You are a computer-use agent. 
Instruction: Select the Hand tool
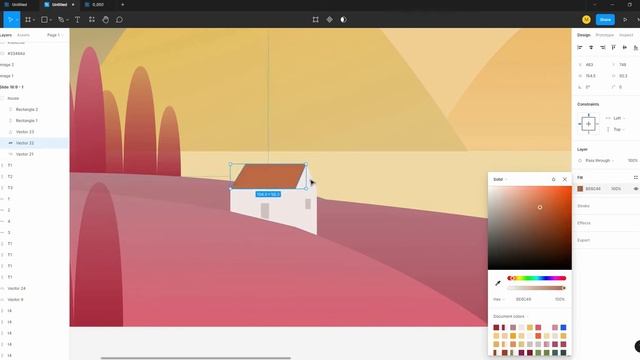click(106, 20)
